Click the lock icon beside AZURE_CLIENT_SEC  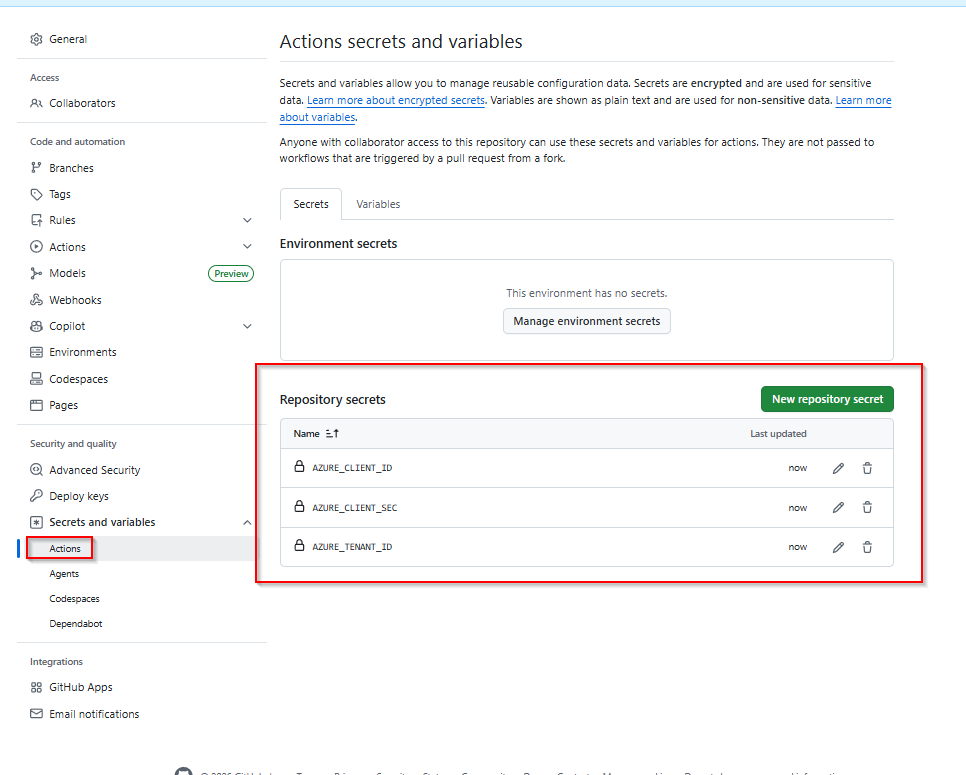[x=299, y=506]
